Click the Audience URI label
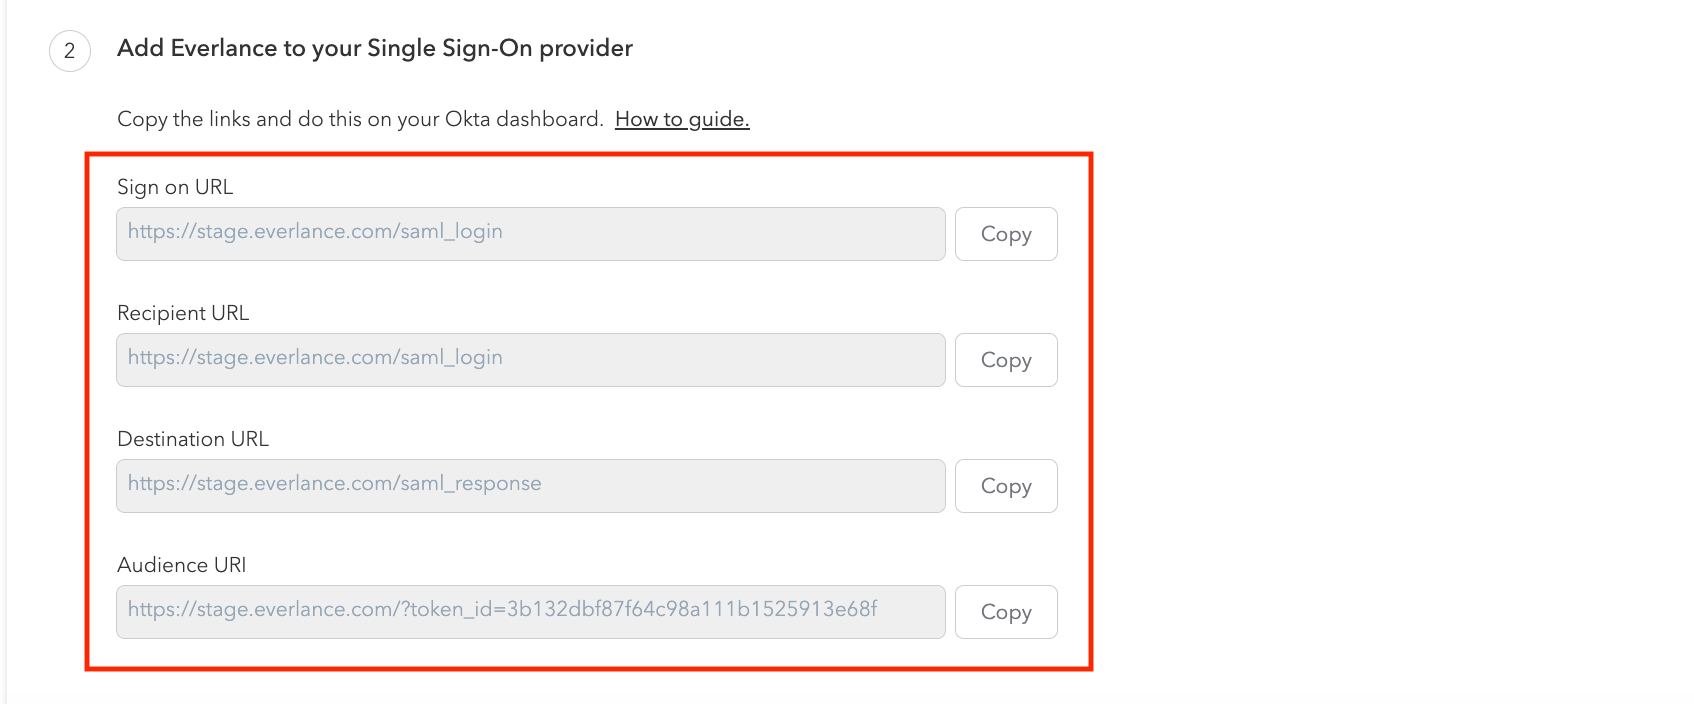Screen dimensions: 1694x704 (x=182, y=565)
